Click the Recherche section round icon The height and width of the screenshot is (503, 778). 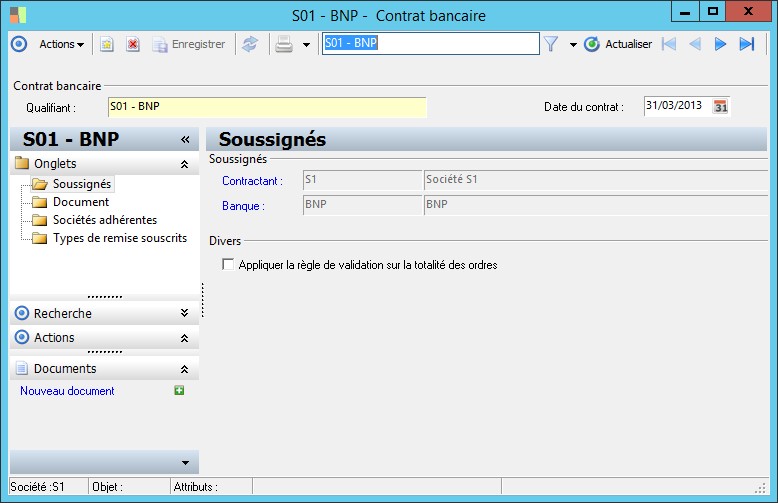coord(22,313)
